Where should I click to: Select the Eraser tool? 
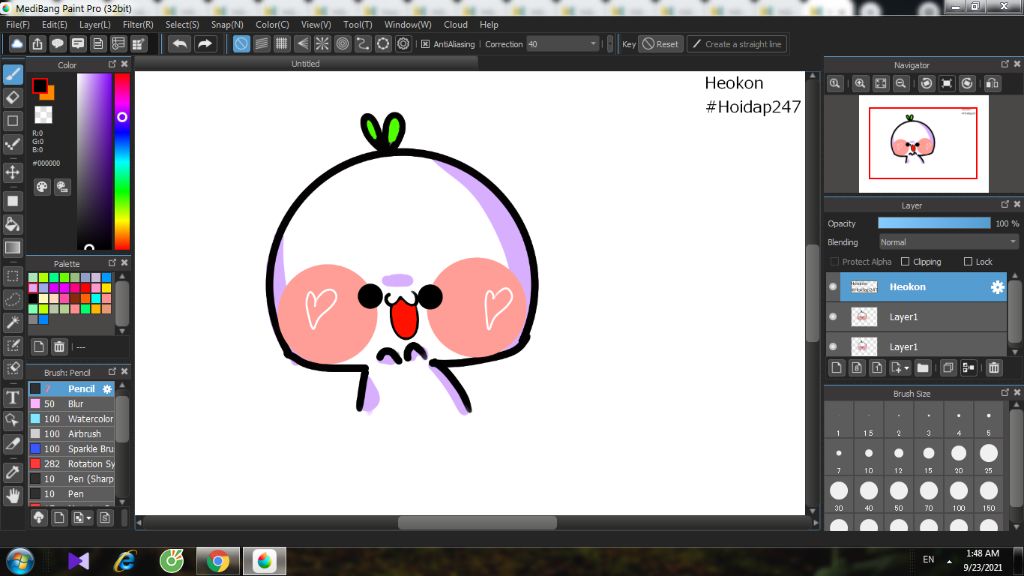point(12,98)
